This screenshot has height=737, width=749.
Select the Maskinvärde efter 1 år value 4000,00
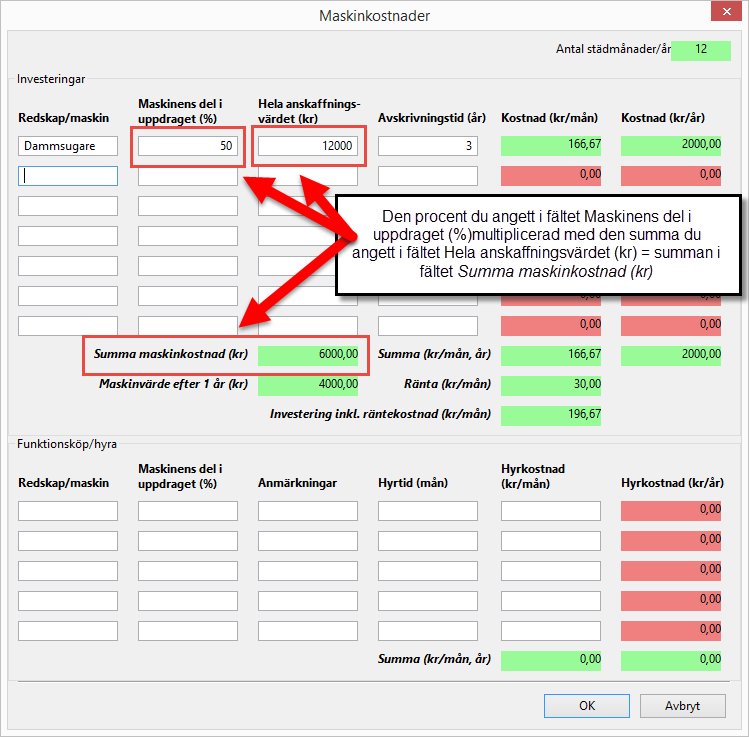pyautogui.click(x=308, y=384)
